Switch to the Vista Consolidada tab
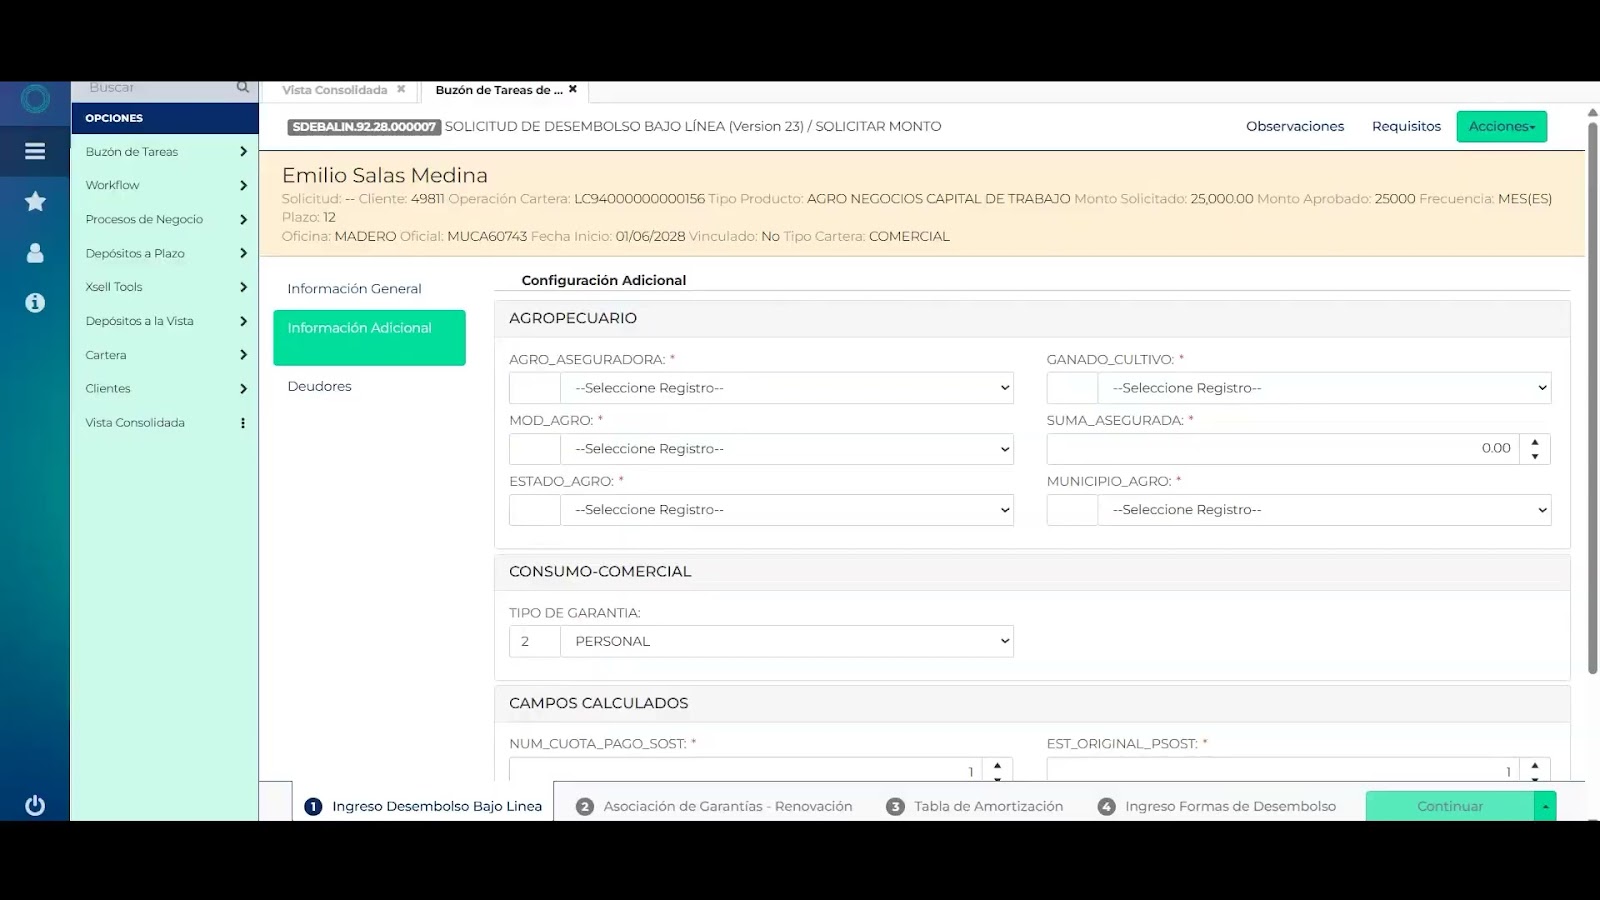Image resolution: width=1600 pixels, height=900 pixels. [x=333, y=90]
